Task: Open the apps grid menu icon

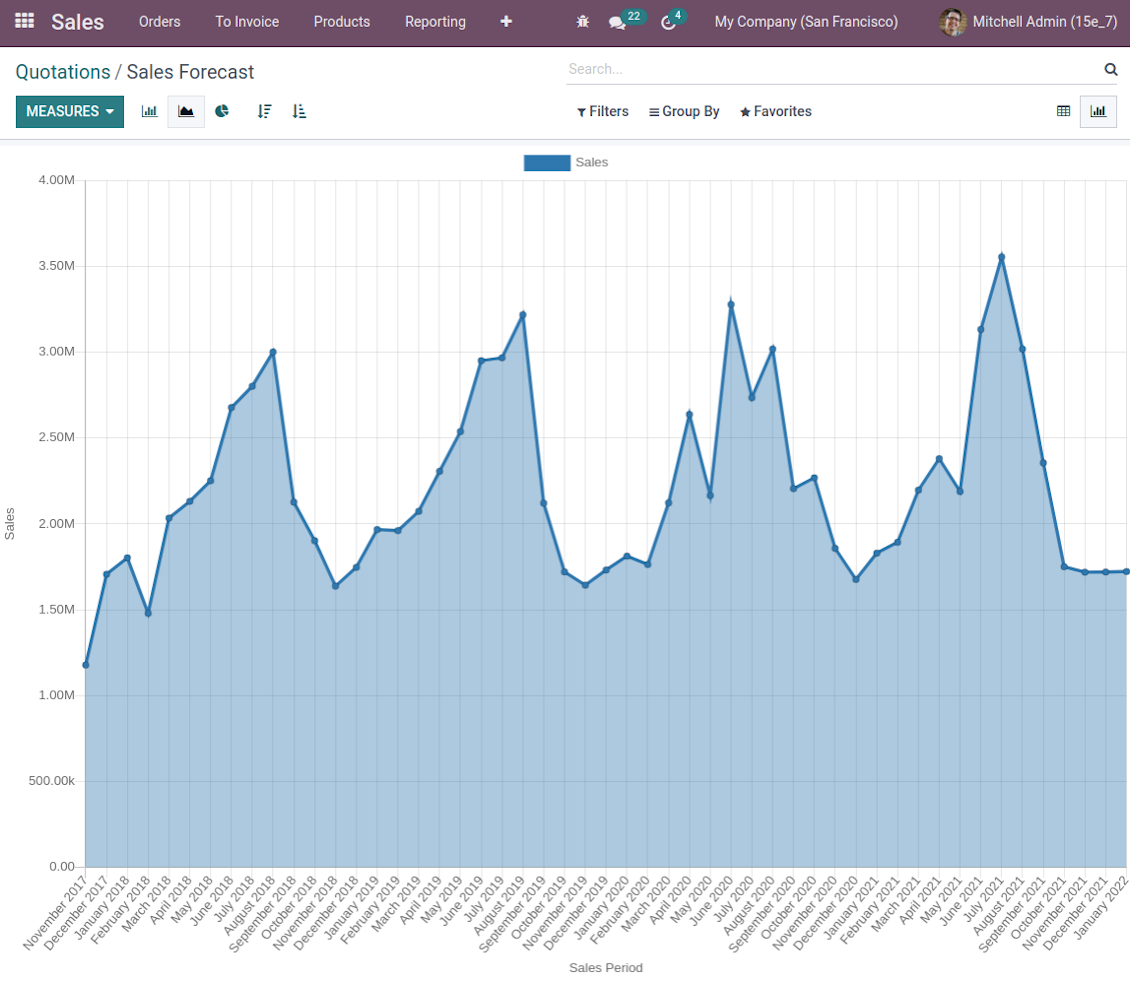Action: pyautogui.click(x=25, y=21)
